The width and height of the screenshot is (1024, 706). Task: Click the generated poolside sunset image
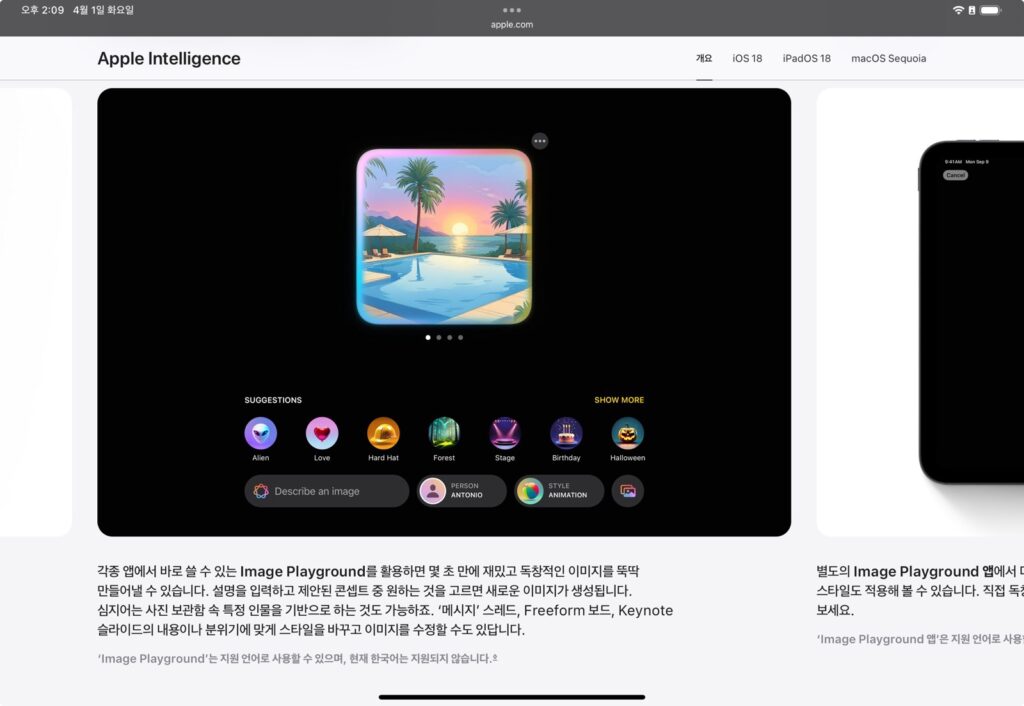[444, 236]
